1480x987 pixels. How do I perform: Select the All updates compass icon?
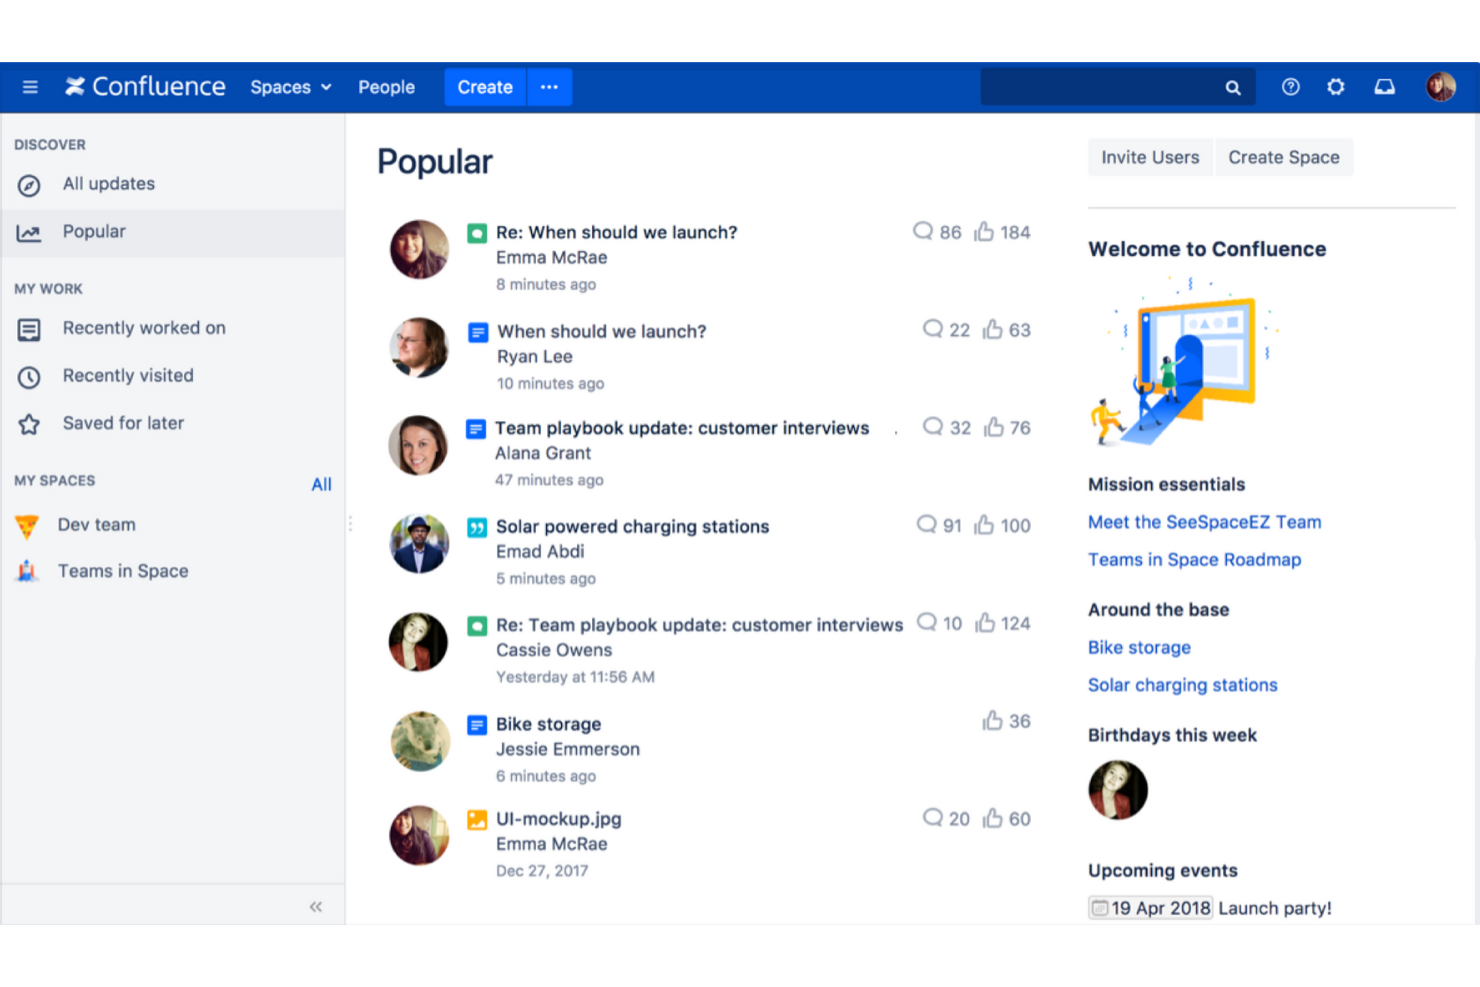pyautogui.click(x=29, y=184)
